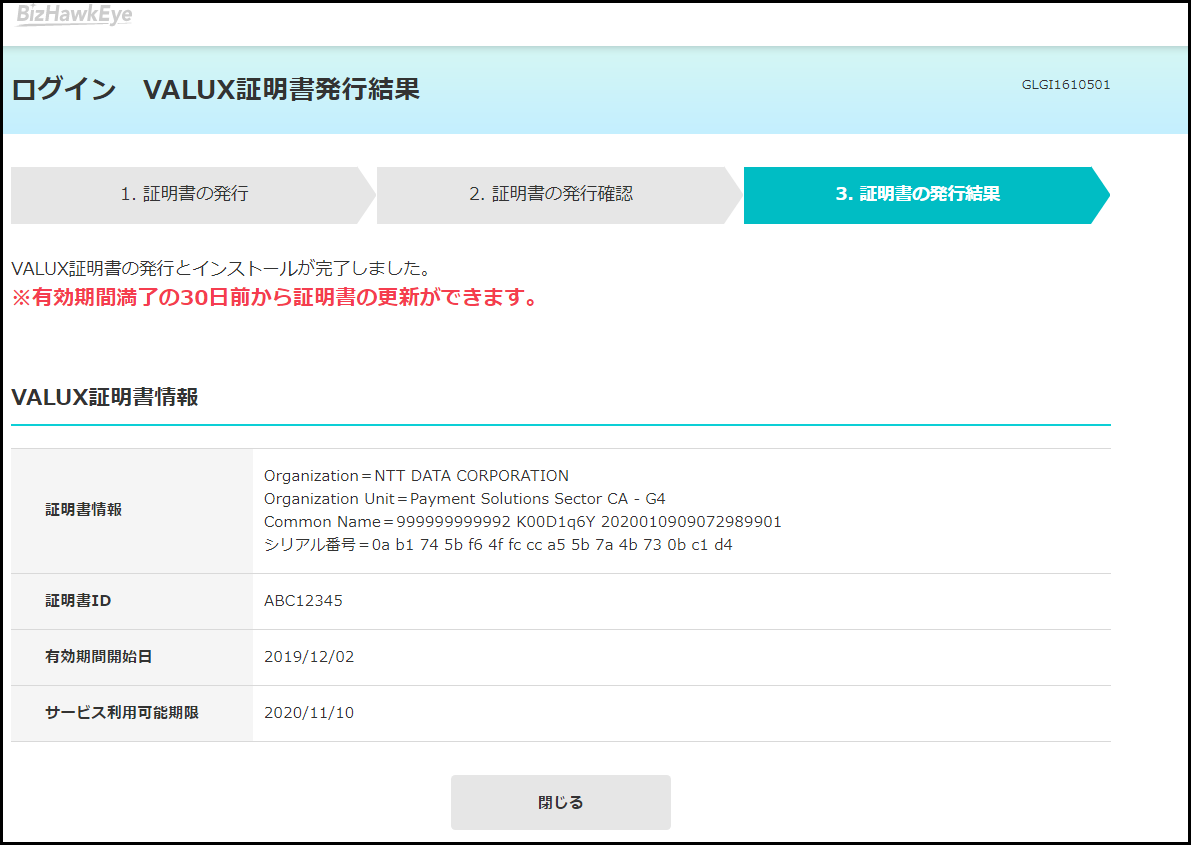
Task: Click the screen ID GLGI1610501
Action: 1066,85
